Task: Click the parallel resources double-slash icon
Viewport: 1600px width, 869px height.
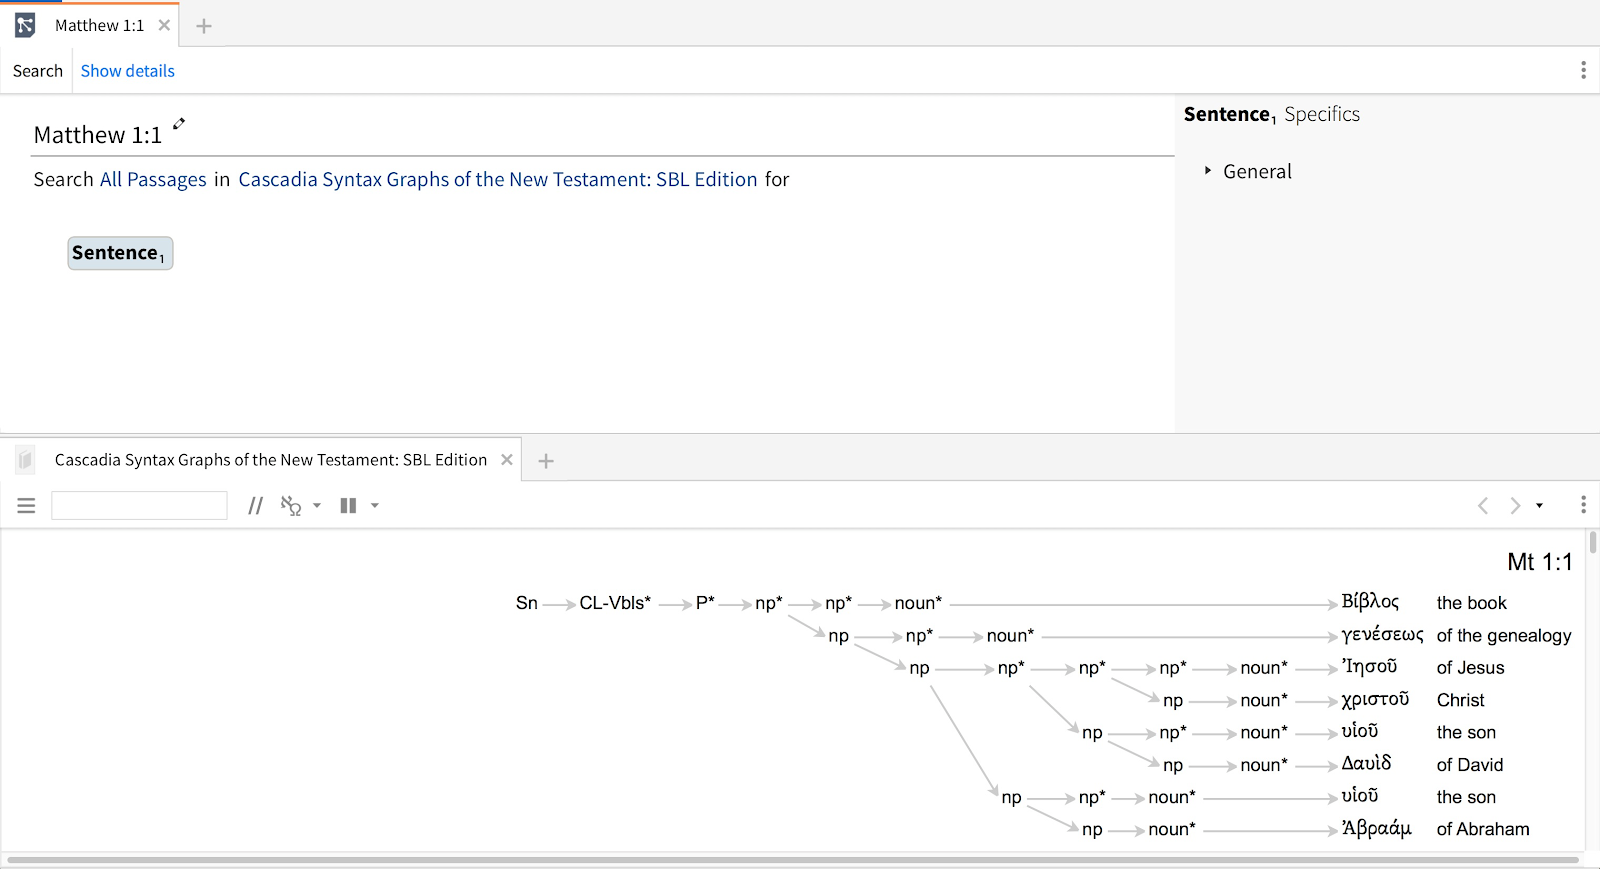Action: coord(256,506)
